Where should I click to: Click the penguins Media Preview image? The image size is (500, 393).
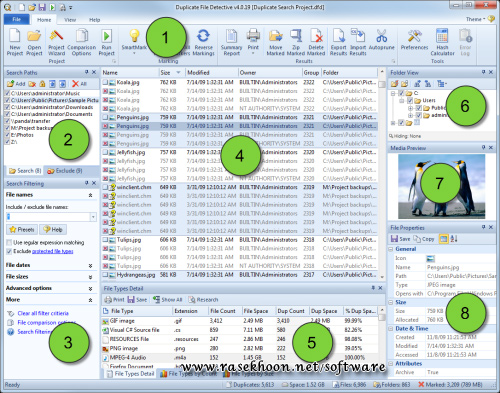(441, 186)
